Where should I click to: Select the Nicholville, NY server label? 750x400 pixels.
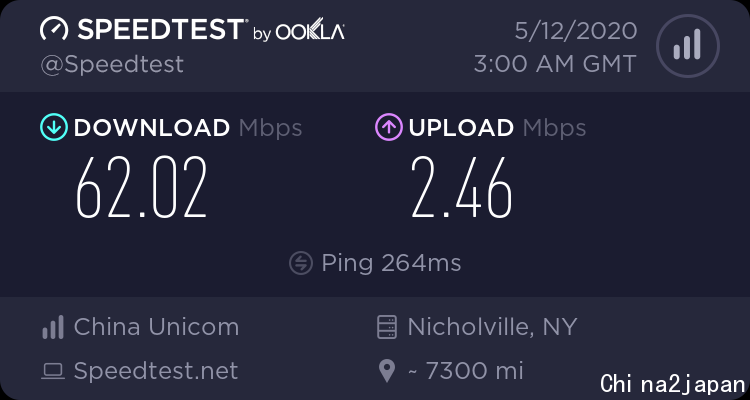[492, 328]
